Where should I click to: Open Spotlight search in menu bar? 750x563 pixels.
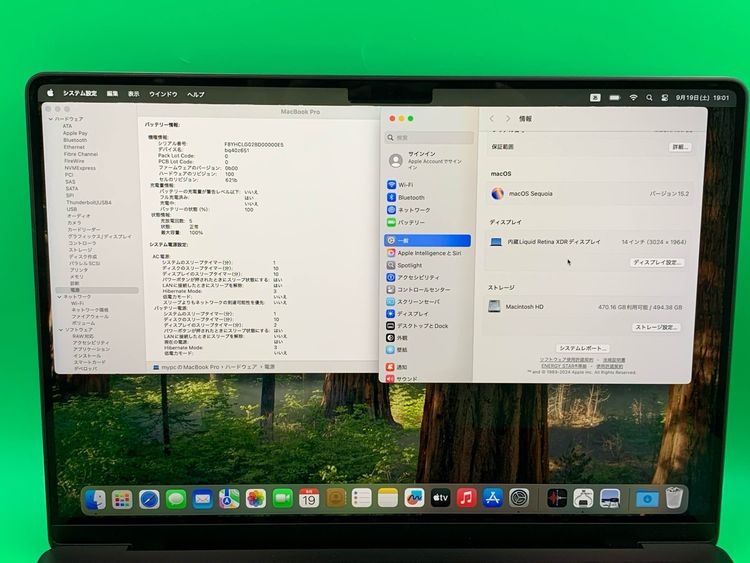pos(649,98)
